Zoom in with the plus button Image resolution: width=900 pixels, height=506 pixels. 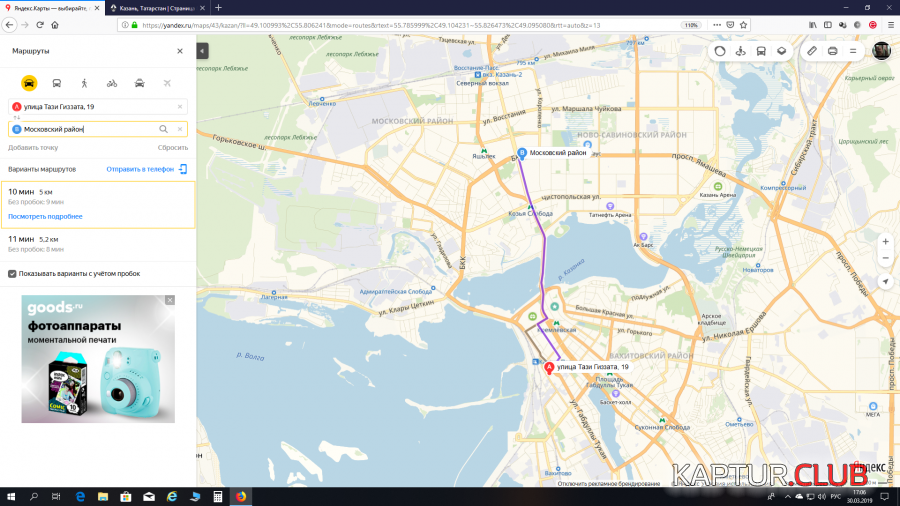[885, 242]
